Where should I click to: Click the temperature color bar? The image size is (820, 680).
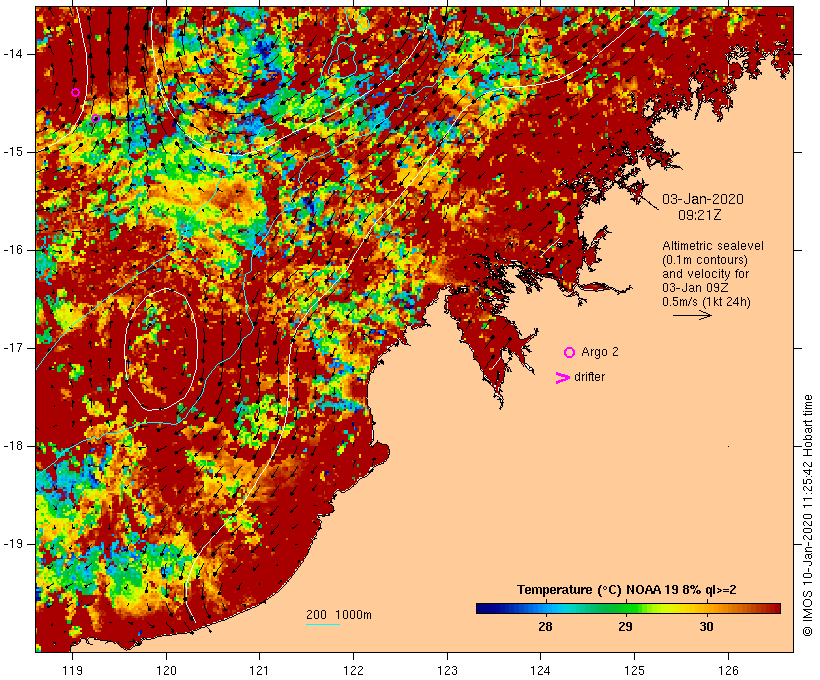628,608
